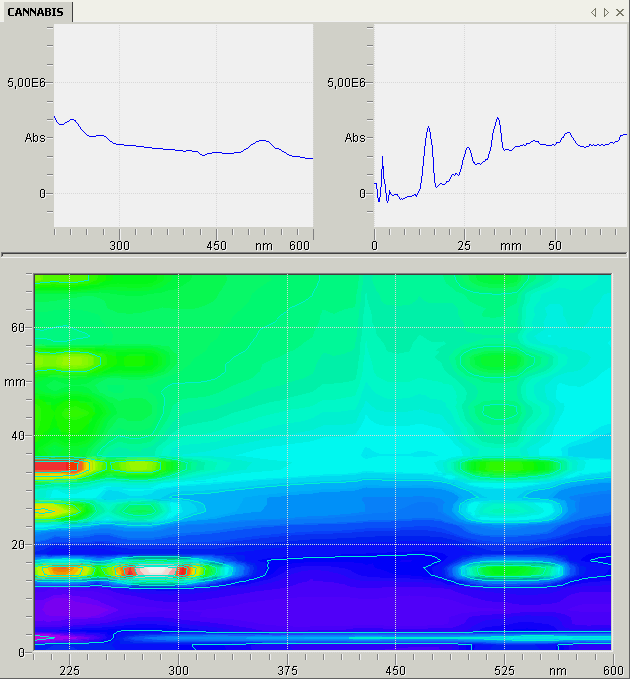Click the scroll tabs left arrow
Image resolution: width=630 pixels, height=679 pixels.
pos(594,12)
